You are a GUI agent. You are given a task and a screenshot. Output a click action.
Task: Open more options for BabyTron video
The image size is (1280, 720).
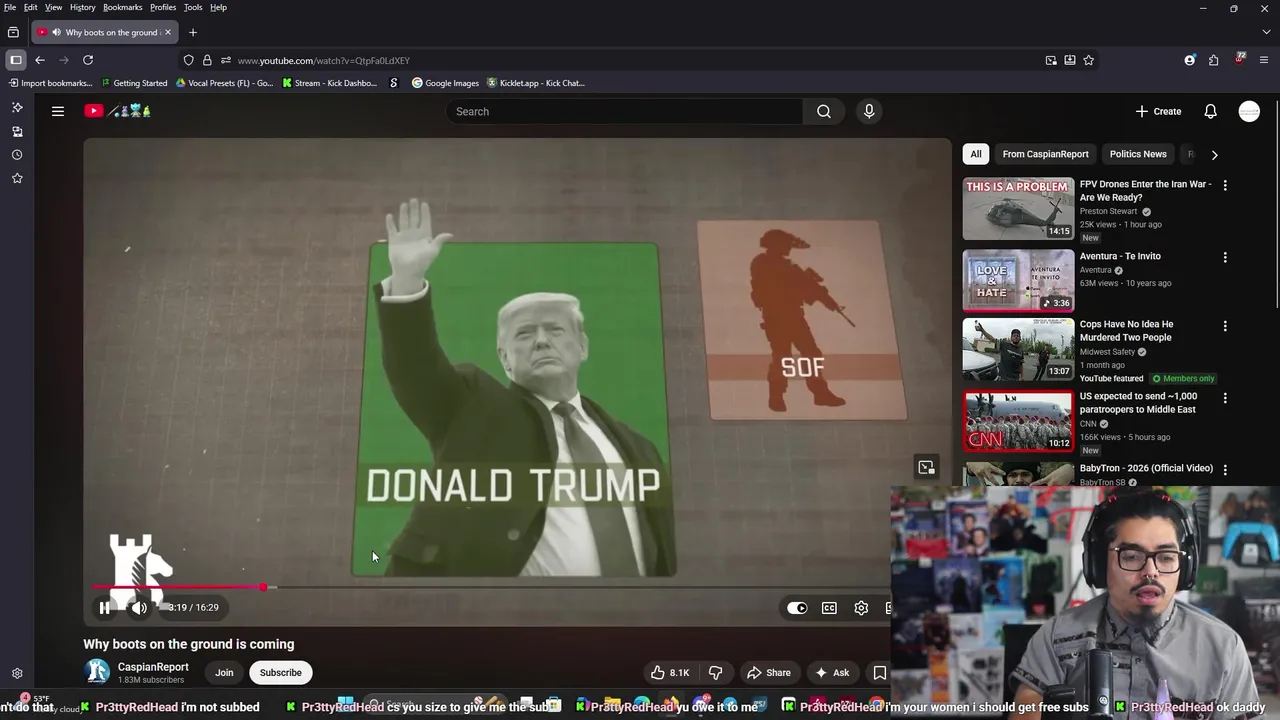[1225, 469]
